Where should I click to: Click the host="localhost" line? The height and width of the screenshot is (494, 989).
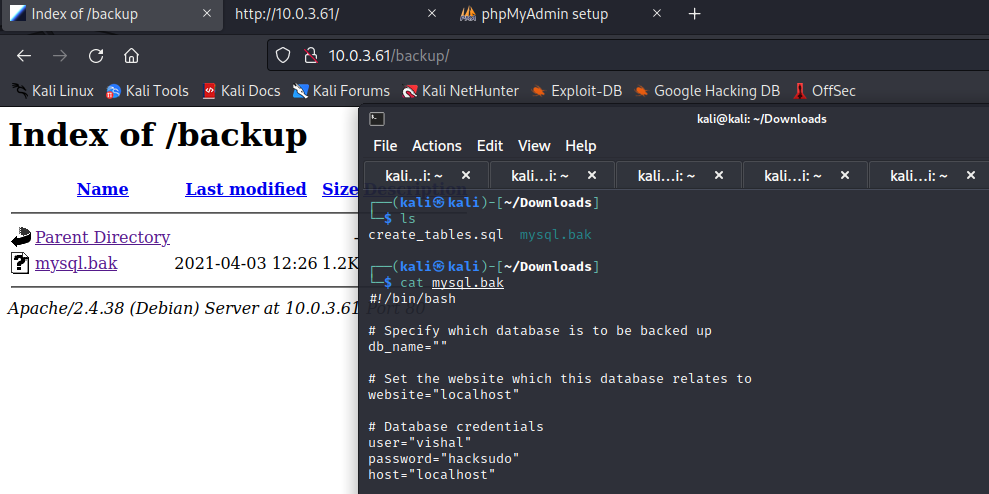click(432, 474)
